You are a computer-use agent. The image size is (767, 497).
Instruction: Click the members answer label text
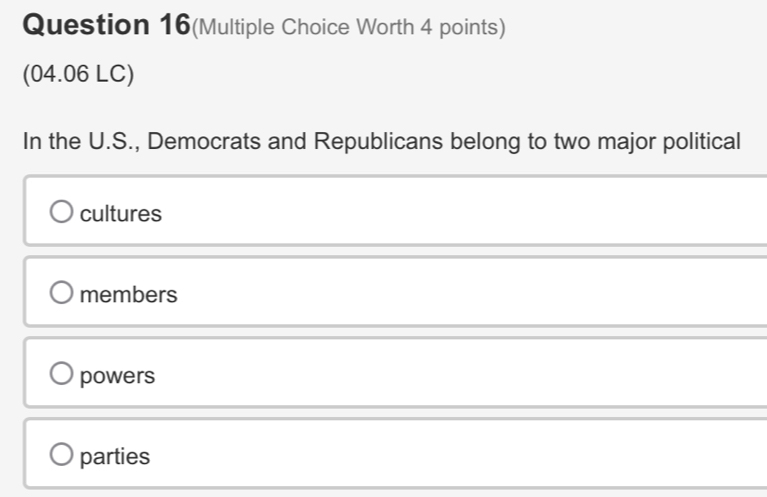tap(129, 295)
